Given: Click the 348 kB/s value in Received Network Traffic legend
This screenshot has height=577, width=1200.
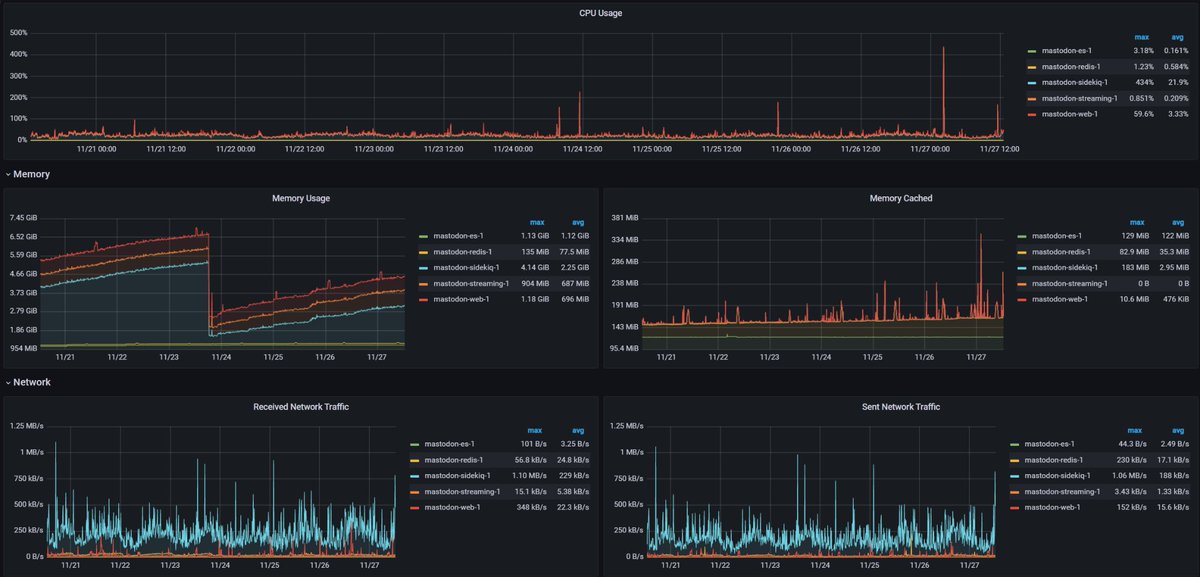Looking at the screenshot, I should [x=531, y=507].
